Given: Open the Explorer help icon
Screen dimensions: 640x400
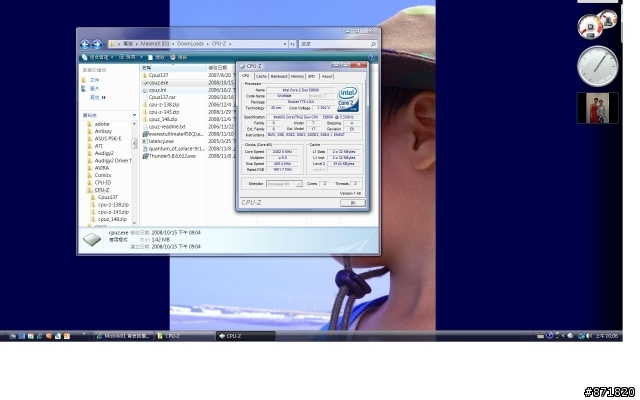Looking at the screenshot, I should point(371,58).
